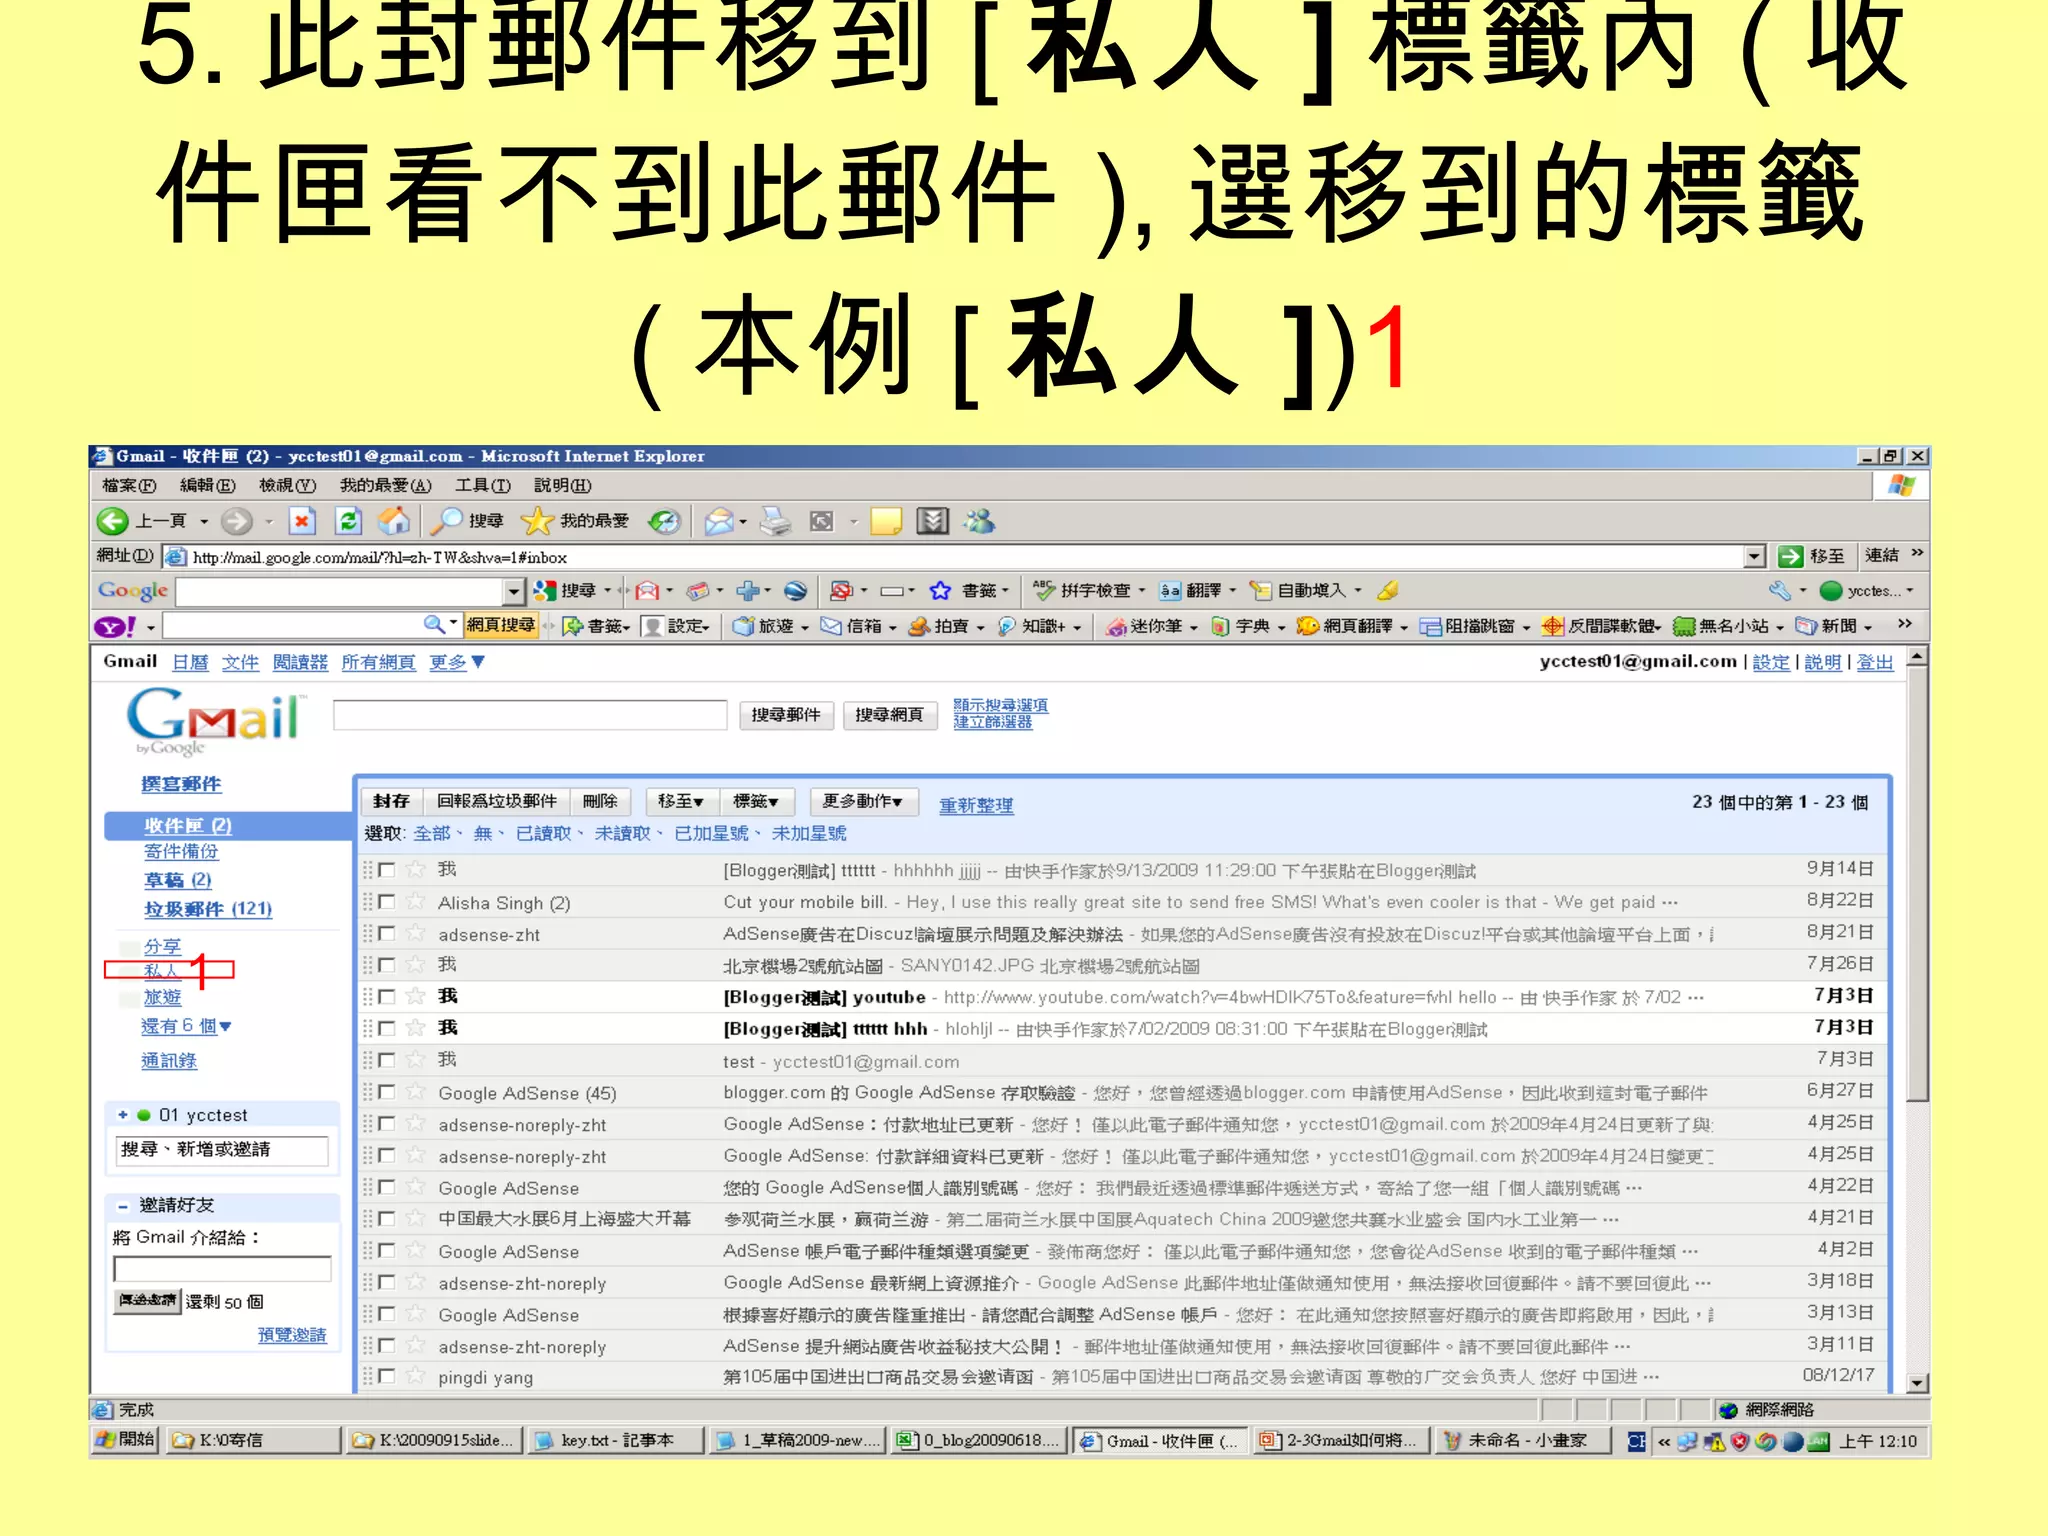The image size is (2048, 1536).
Task: Check the box for 中国最大水展 email
Action: 386,1218
